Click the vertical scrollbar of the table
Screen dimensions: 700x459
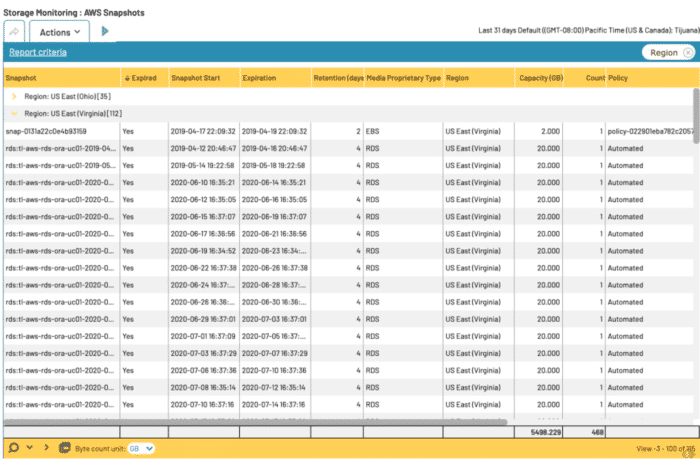pyautogui.click(x=695, y=250)
